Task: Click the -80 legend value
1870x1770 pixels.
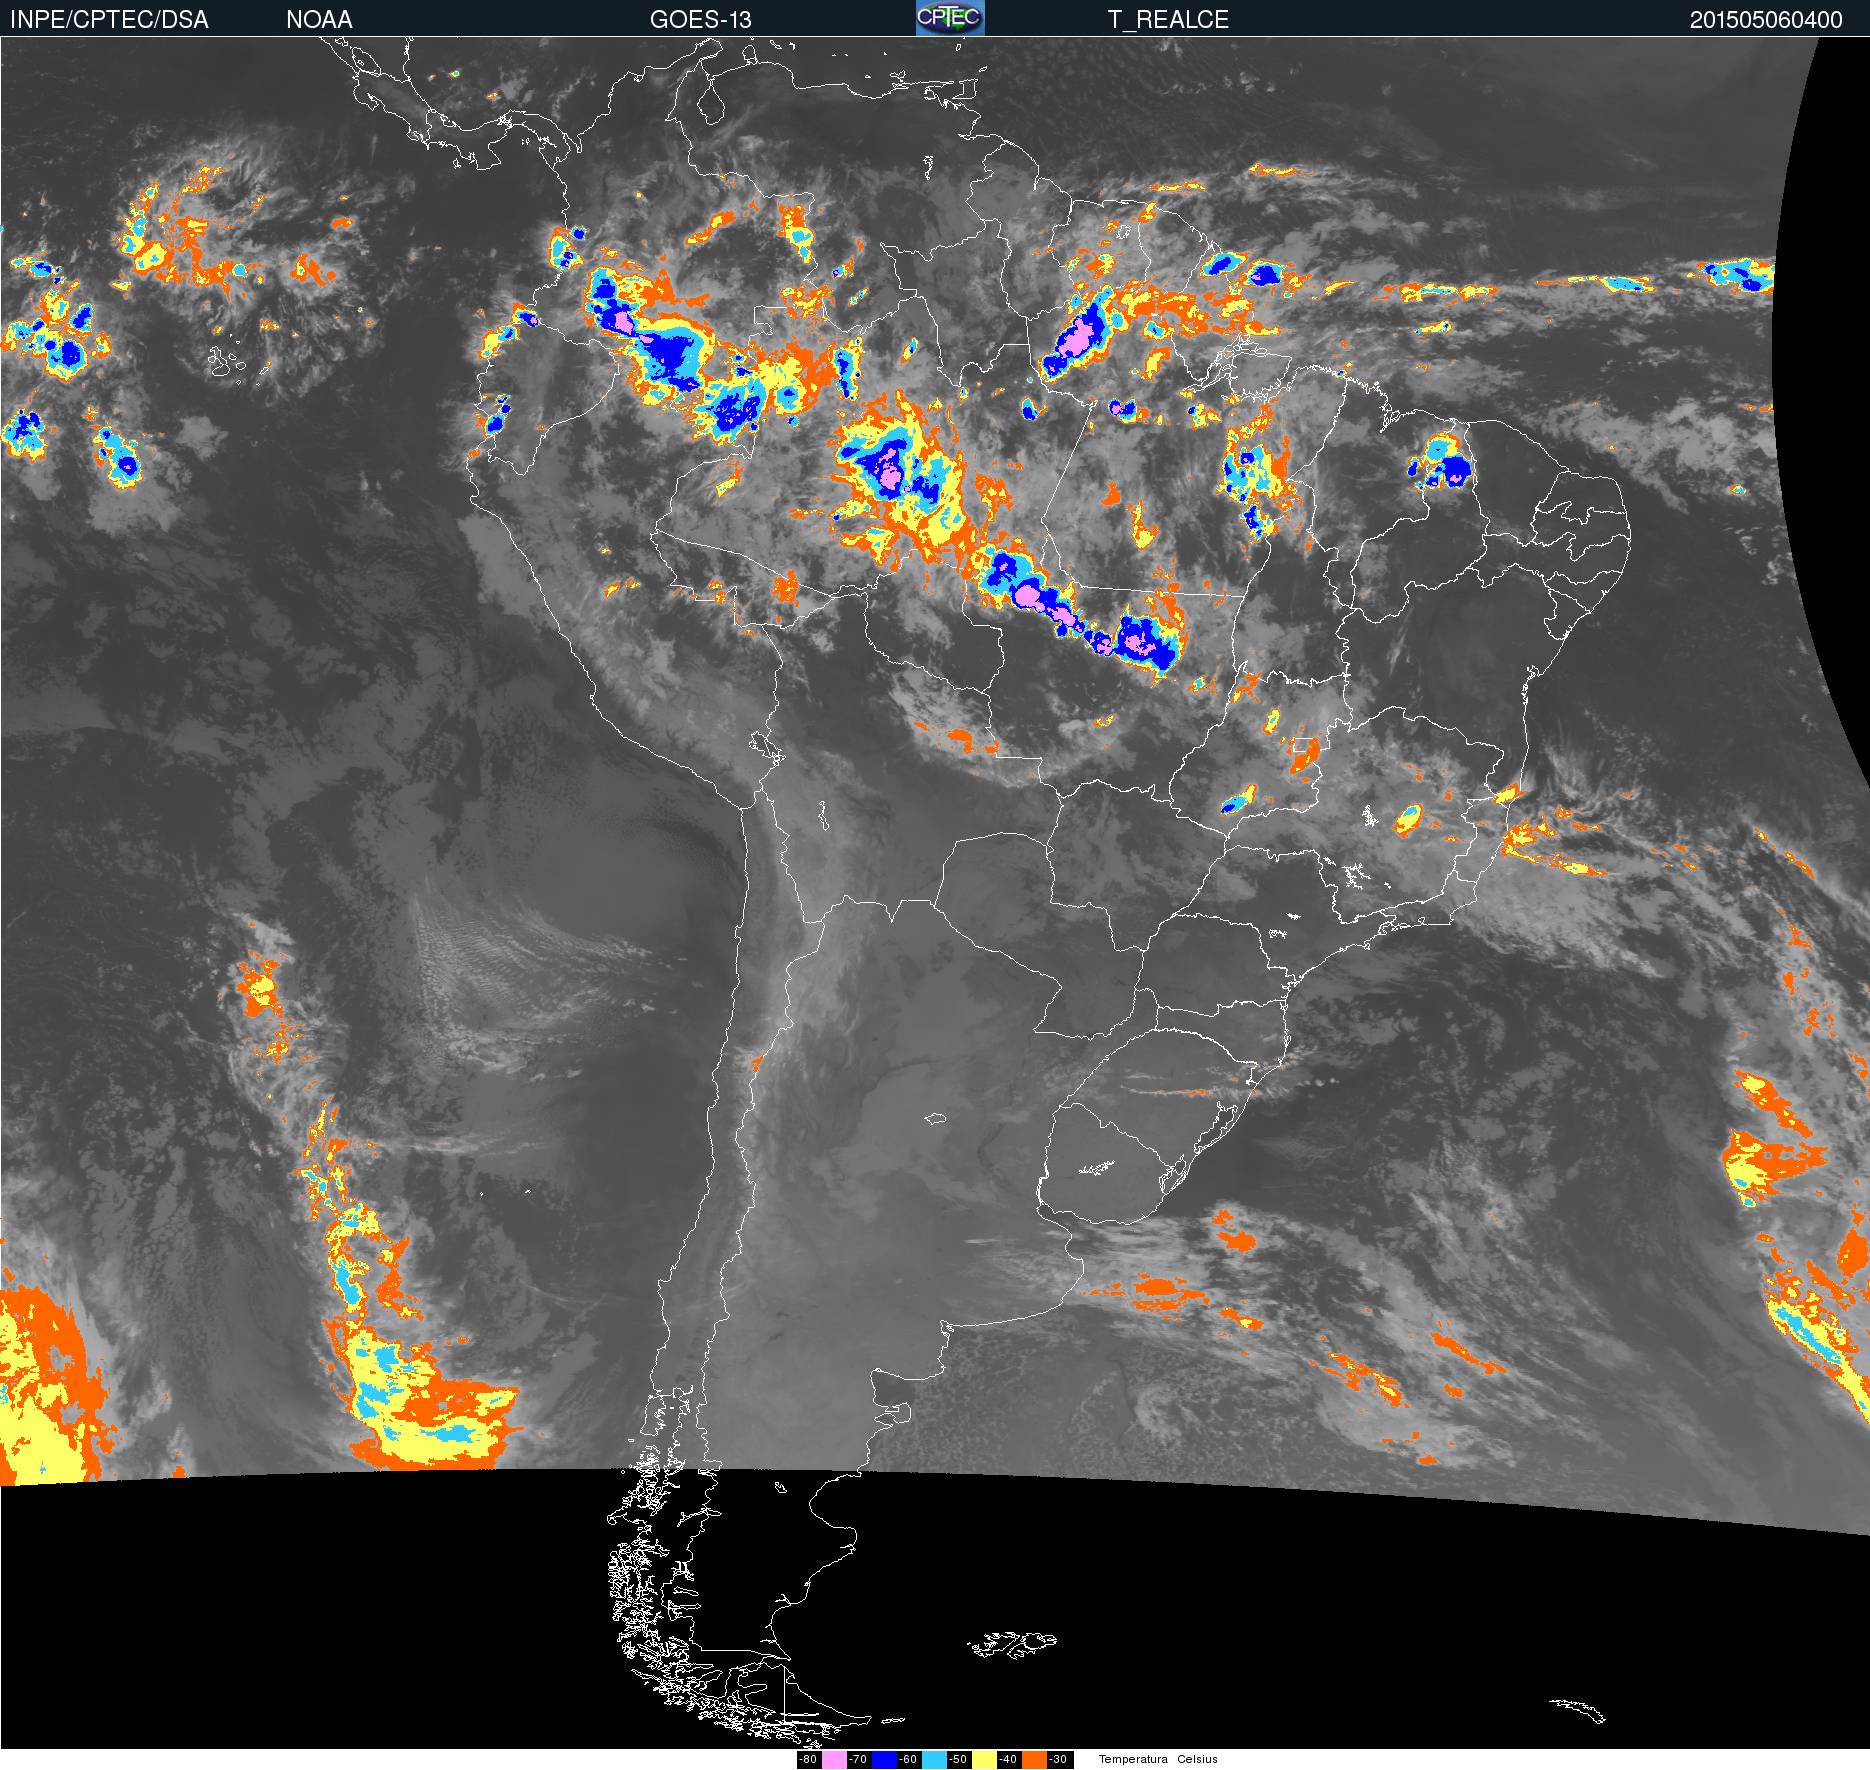Action: [x=809, y=1759]
